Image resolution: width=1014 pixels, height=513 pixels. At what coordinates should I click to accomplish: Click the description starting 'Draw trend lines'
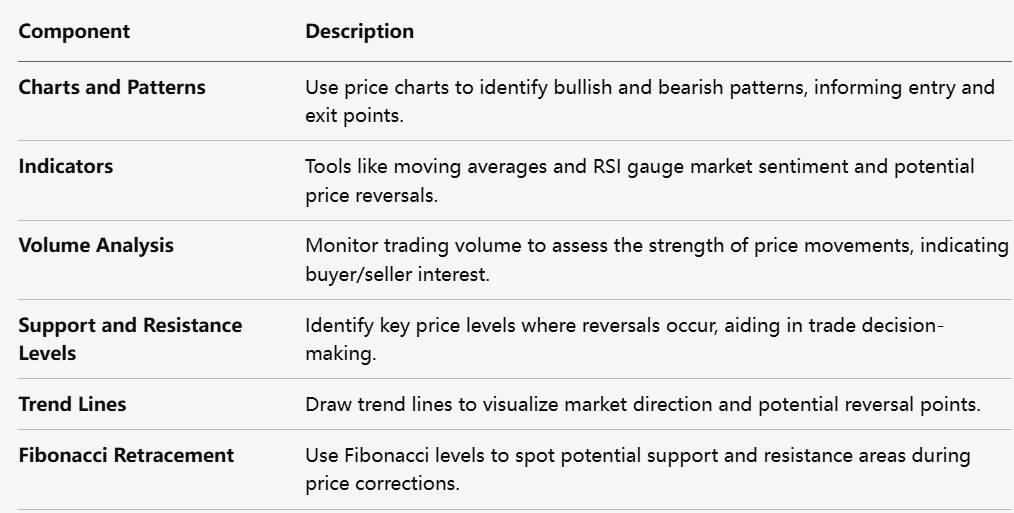(643, 404)
